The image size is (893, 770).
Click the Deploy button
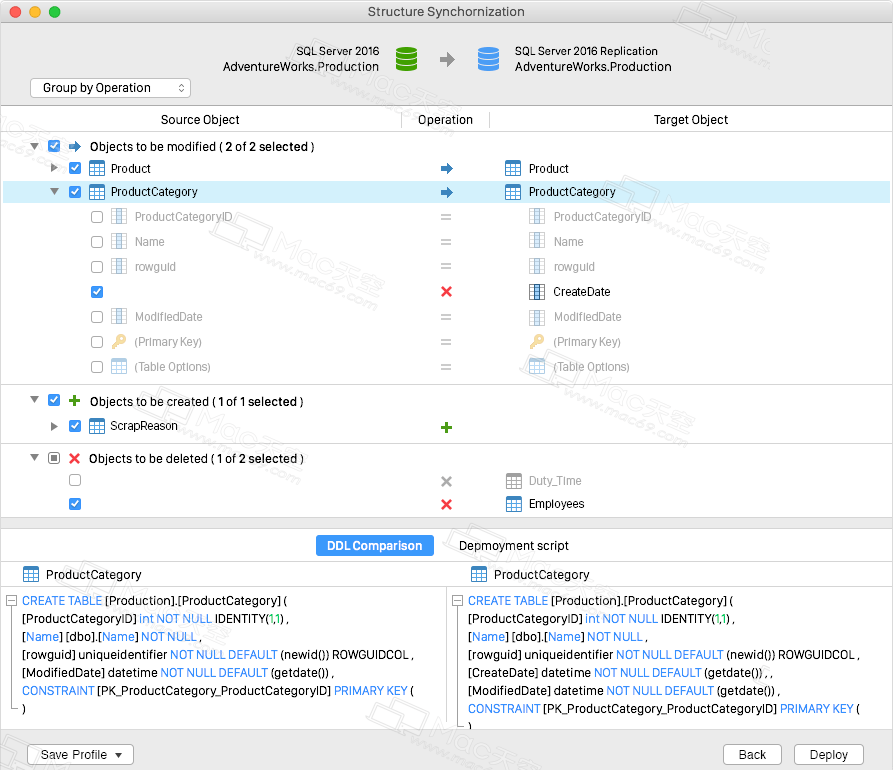[x=829, y=755]
